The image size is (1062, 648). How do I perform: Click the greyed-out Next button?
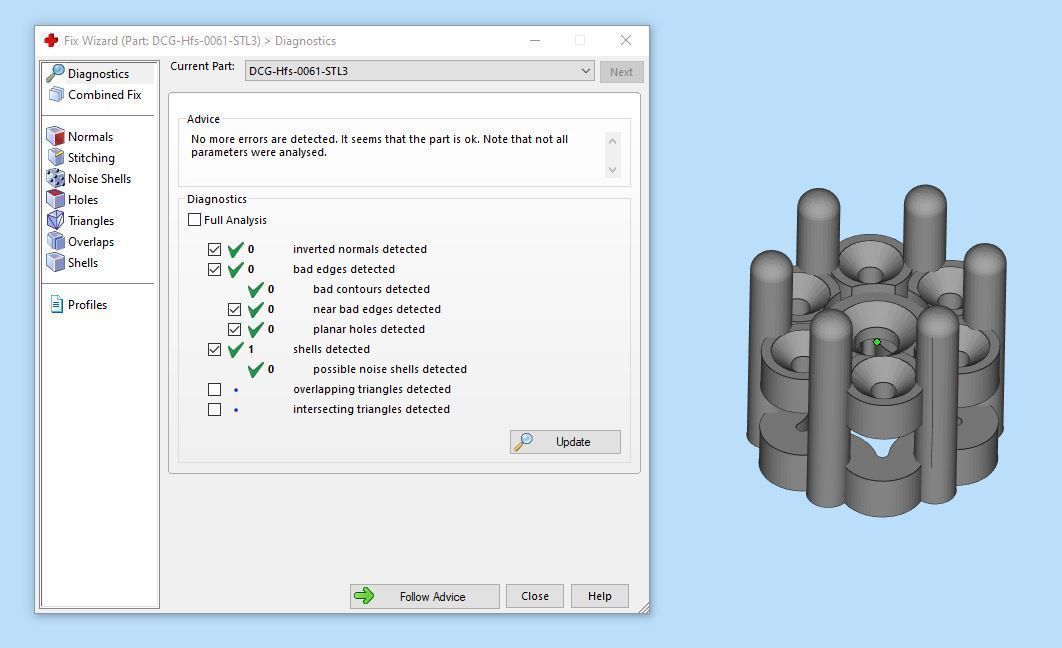pos(621,71)
